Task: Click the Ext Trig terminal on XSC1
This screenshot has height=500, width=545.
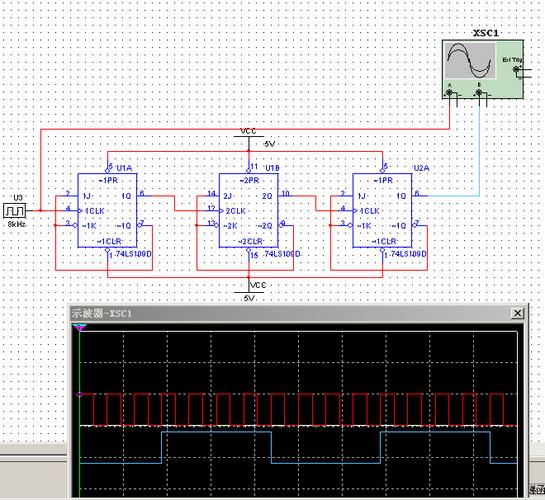Action: [x=516, y=69]
